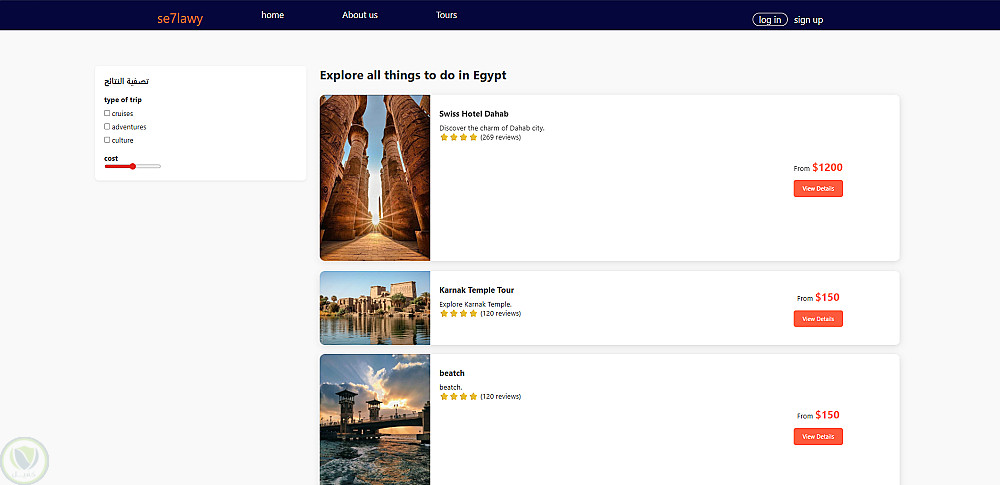
Task: Click the star rating of Swiss Hotel Dahab
Action: click(459, 137)
